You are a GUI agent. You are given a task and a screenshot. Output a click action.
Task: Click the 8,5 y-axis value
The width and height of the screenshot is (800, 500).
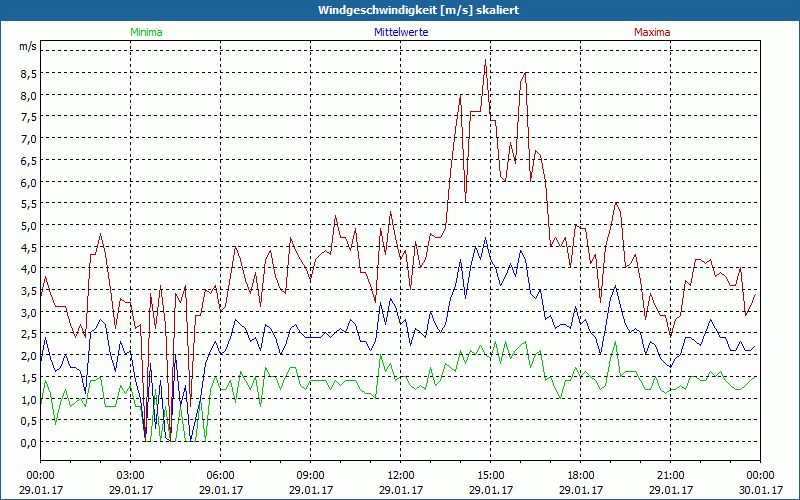coord(29,73)
